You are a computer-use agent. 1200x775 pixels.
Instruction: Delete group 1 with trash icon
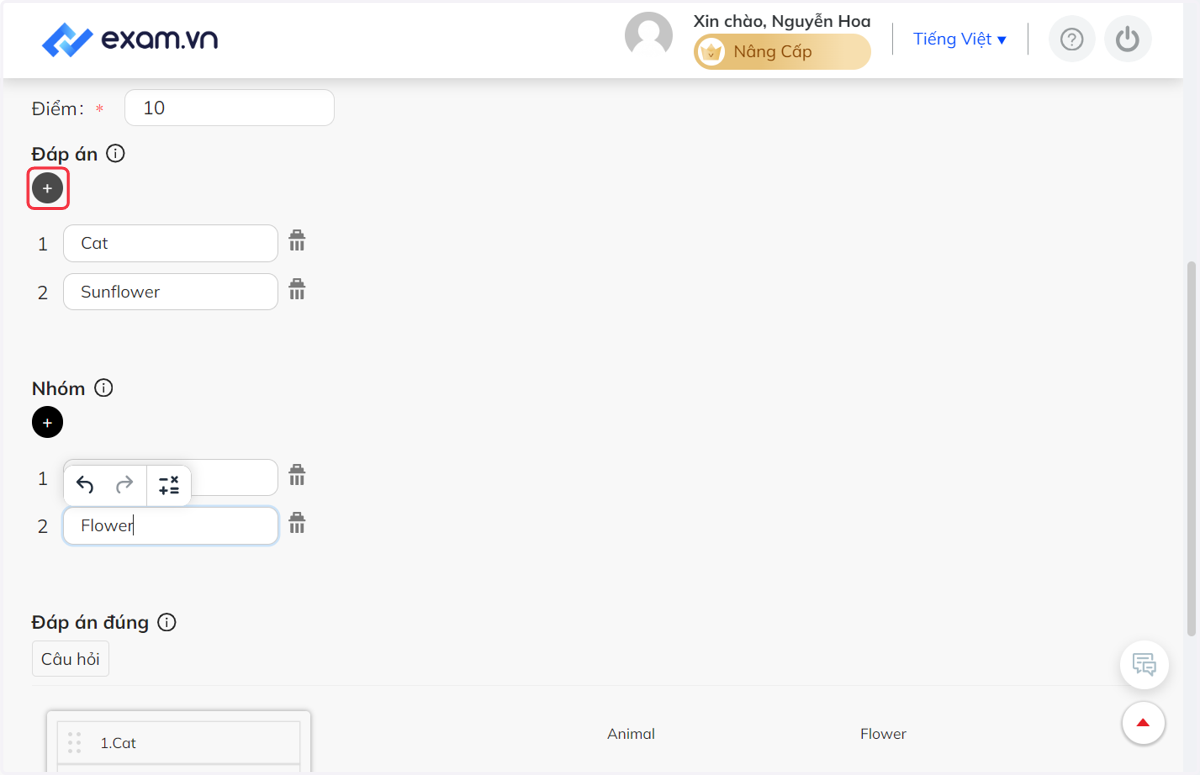click(297, 475)
